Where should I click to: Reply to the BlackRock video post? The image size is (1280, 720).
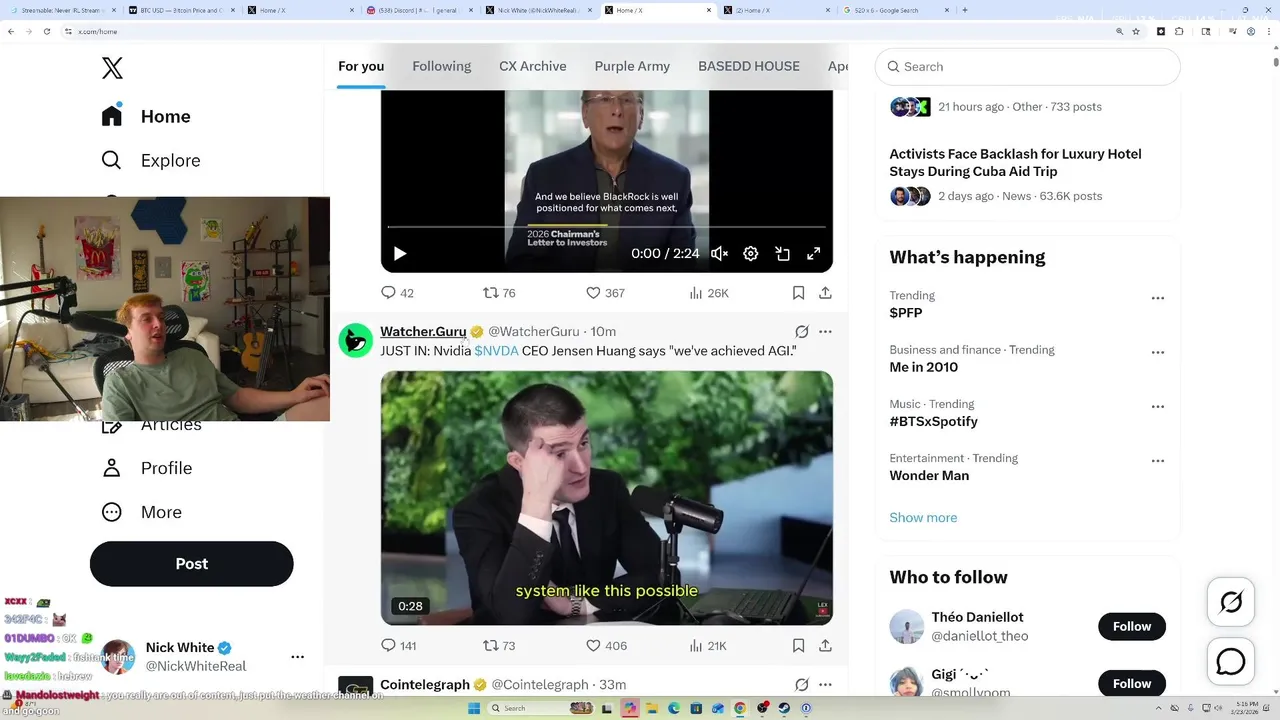397,293
